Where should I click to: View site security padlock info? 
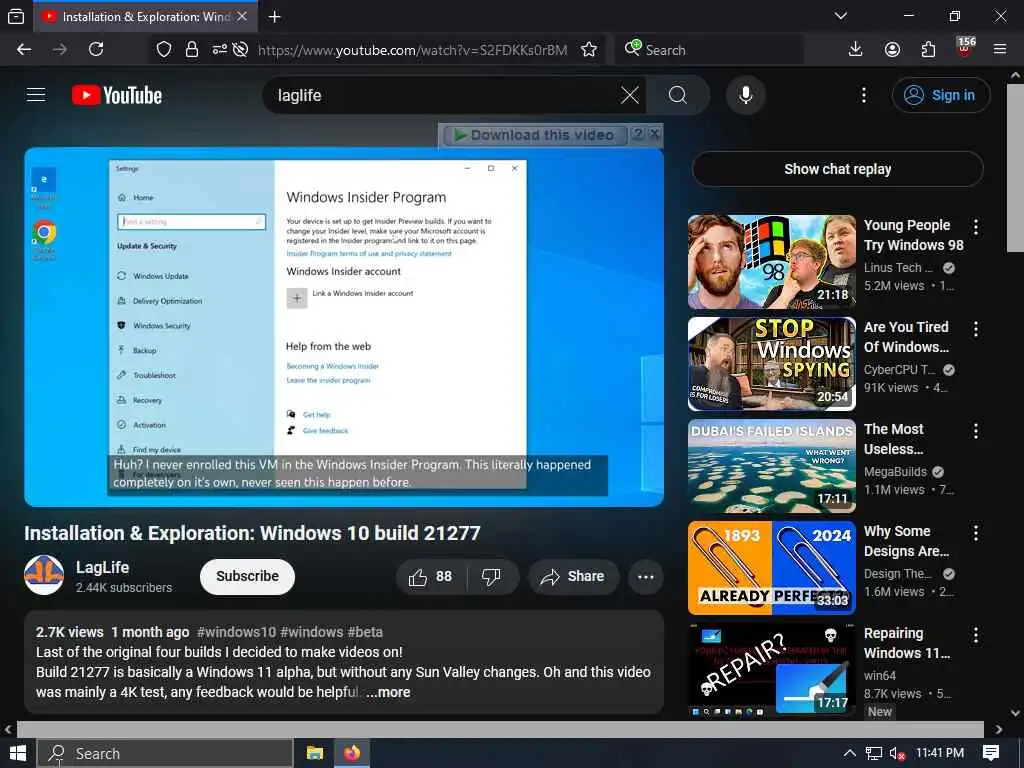[191, 50]
